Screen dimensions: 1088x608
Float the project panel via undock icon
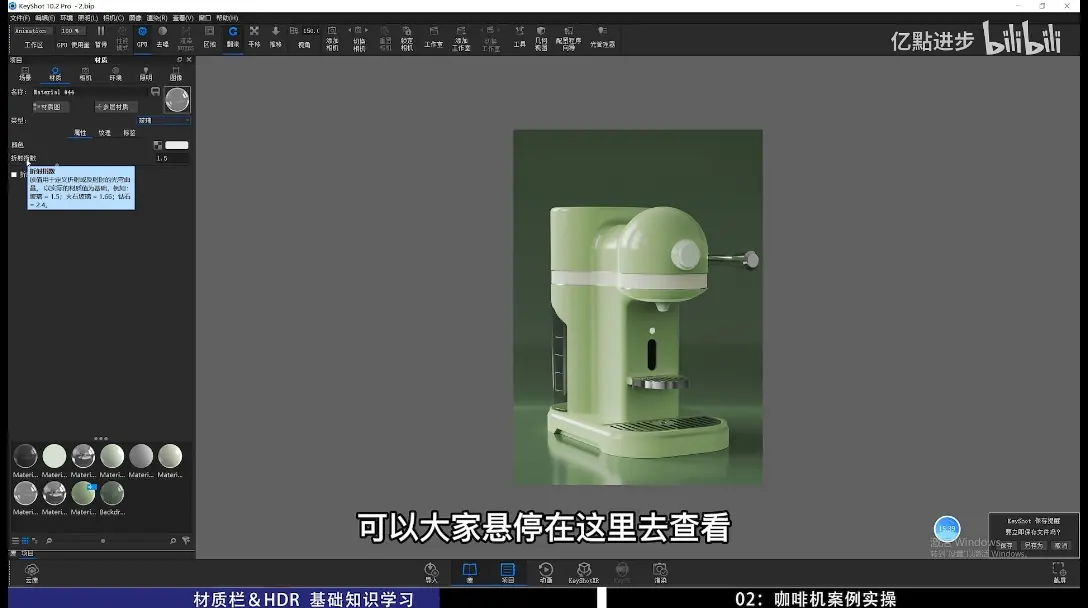click(179, 60)
